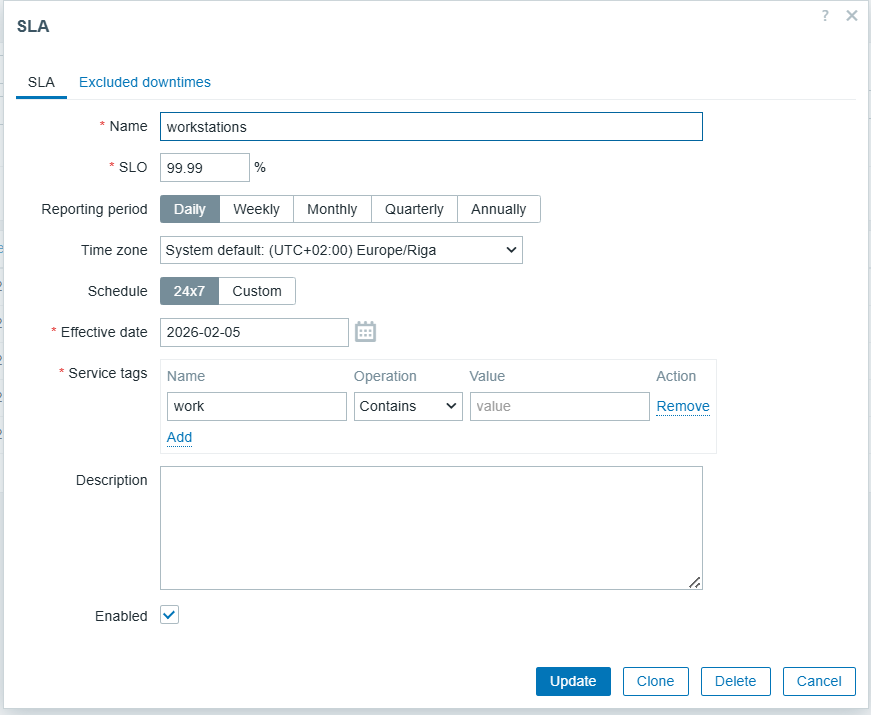Set reporting period to Monthly

332,209
